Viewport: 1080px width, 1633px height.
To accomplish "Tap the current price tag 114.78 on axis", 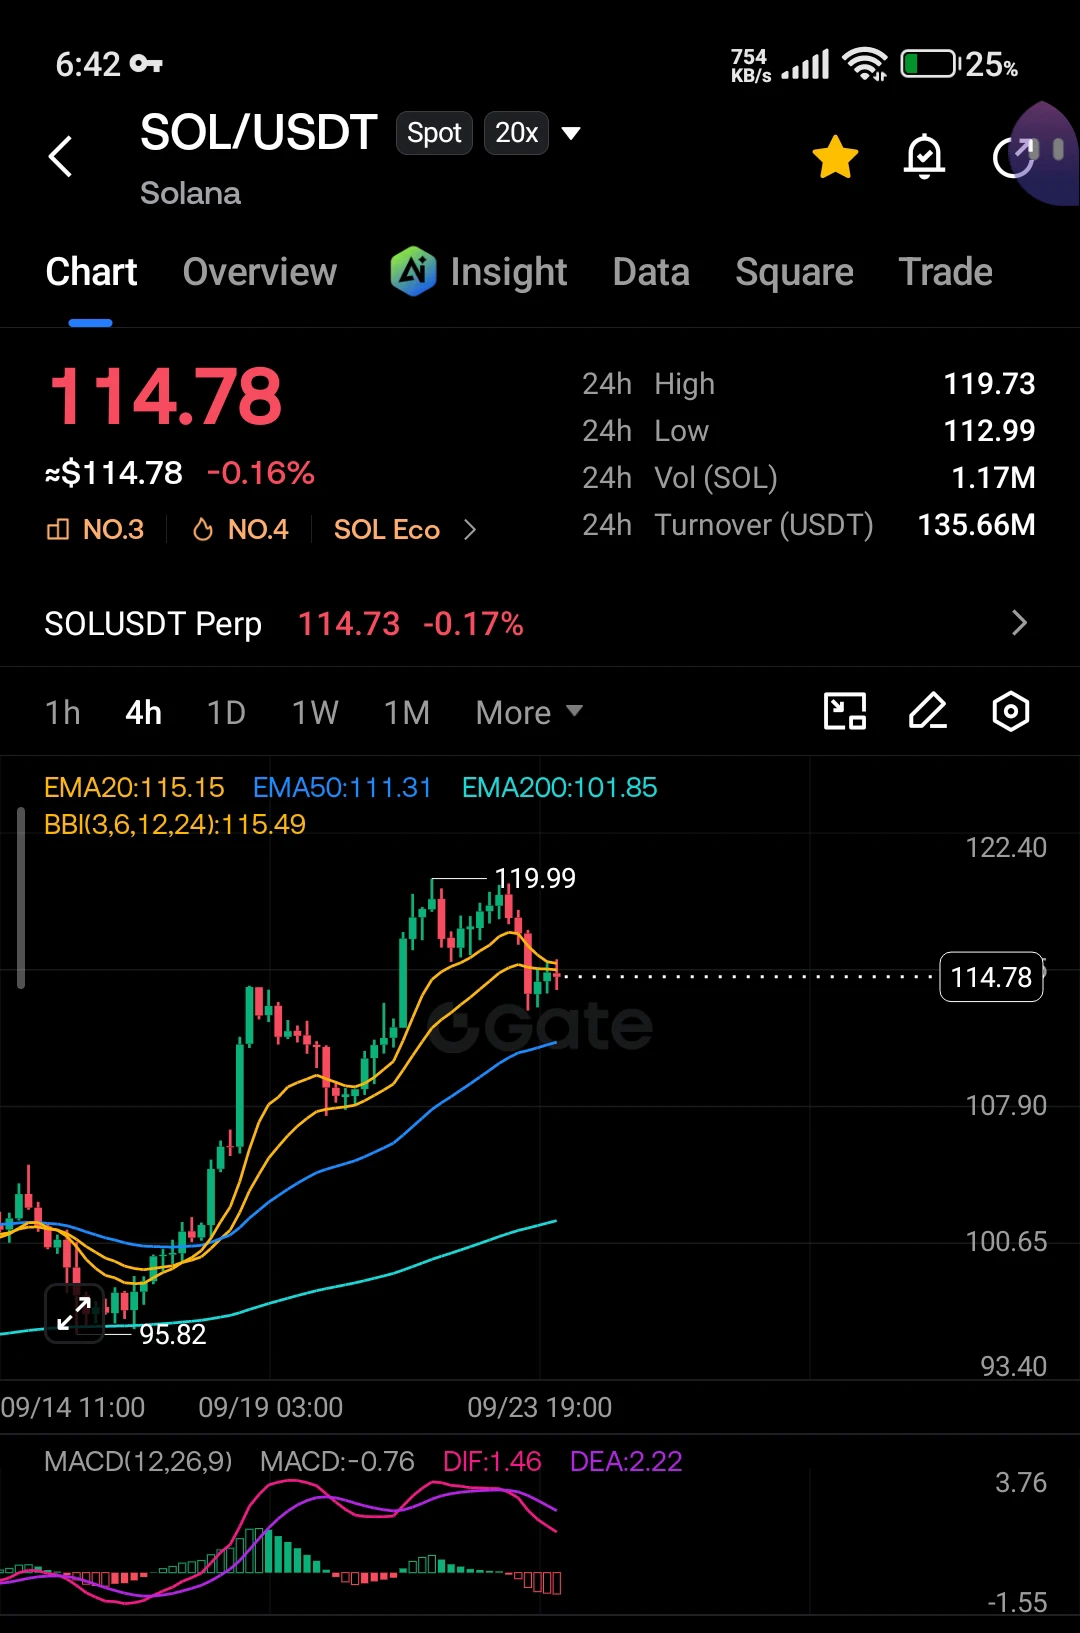I will (x=991, y=977).
